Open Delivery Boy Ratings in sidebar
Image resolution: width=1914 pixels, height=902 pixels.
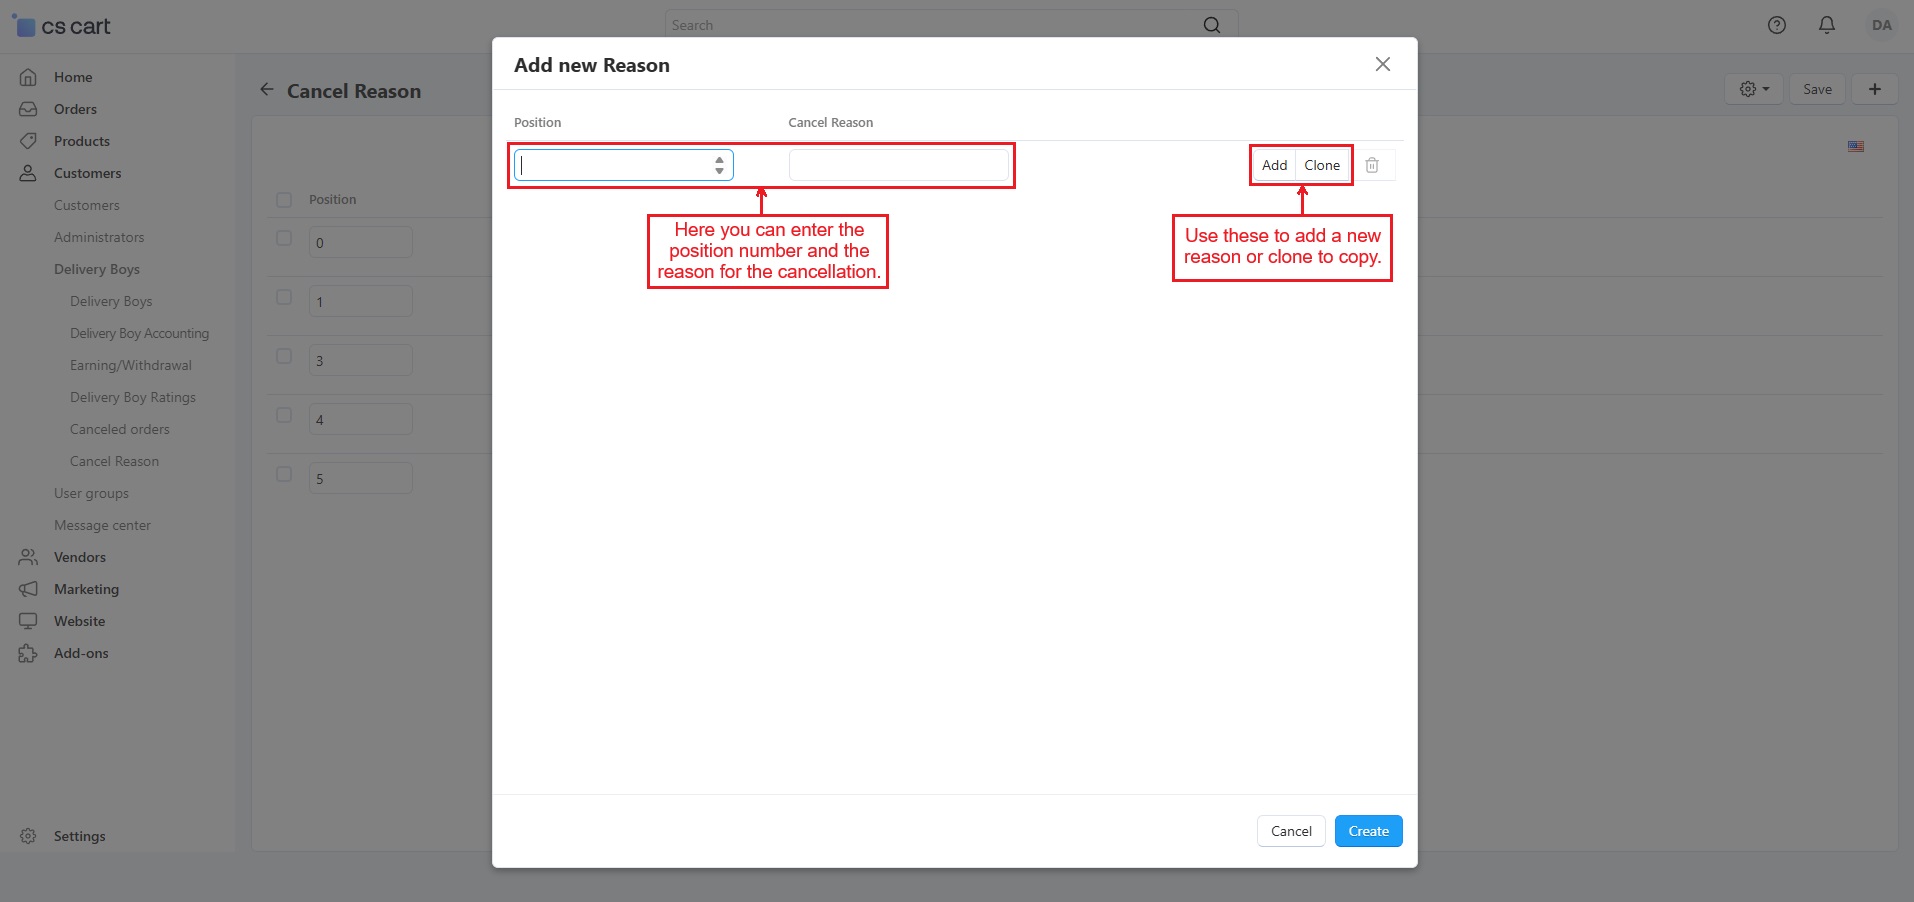(133, 397)
